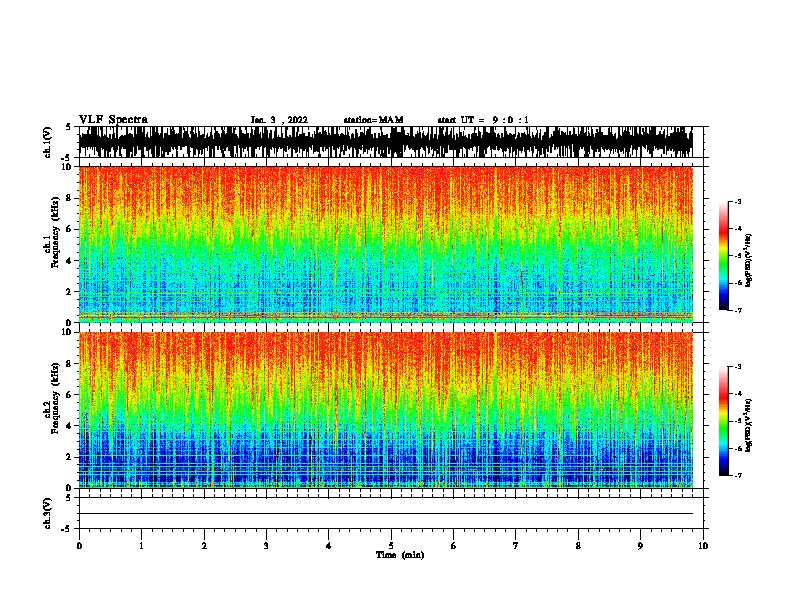
Task: Click the ch.2 spectrogram color scale bar
Action: tap(723, 421)
